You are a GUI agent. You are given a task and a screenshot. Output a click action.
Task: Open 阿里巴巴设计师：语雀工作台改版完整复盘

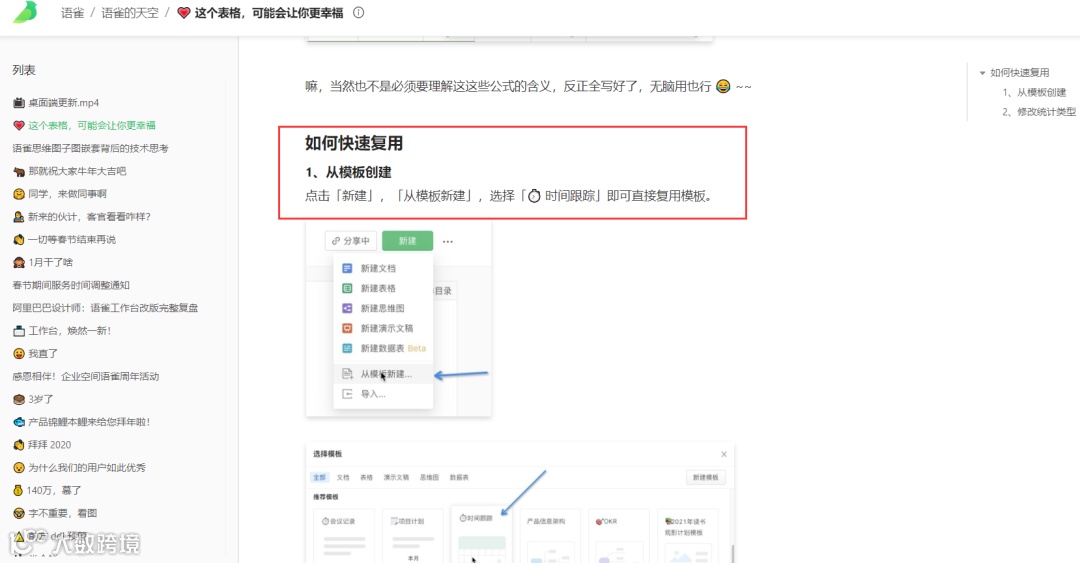[x=105, y=307]
